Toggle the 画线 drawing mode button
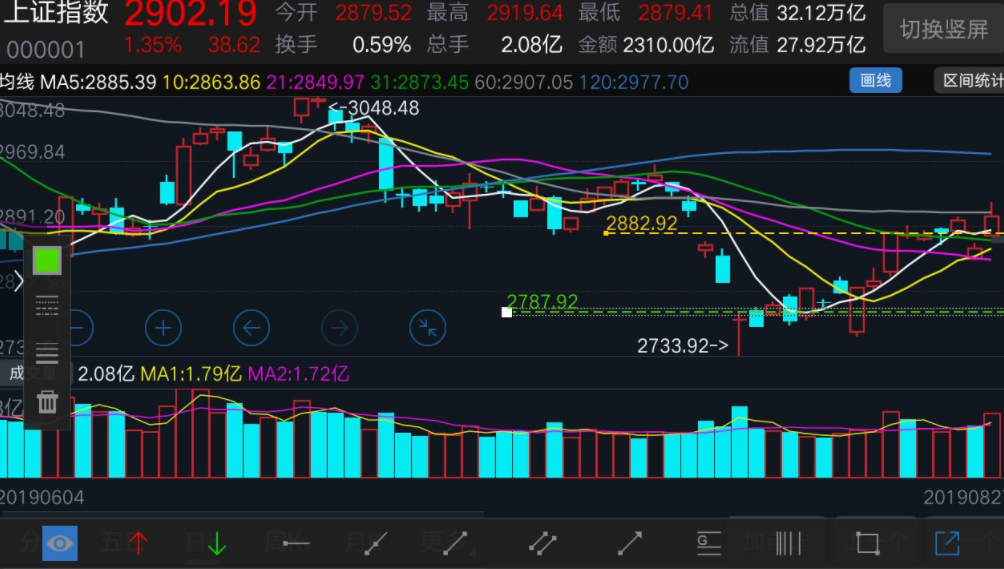Viewport: 1004px width, 569px height. (875, 81)
